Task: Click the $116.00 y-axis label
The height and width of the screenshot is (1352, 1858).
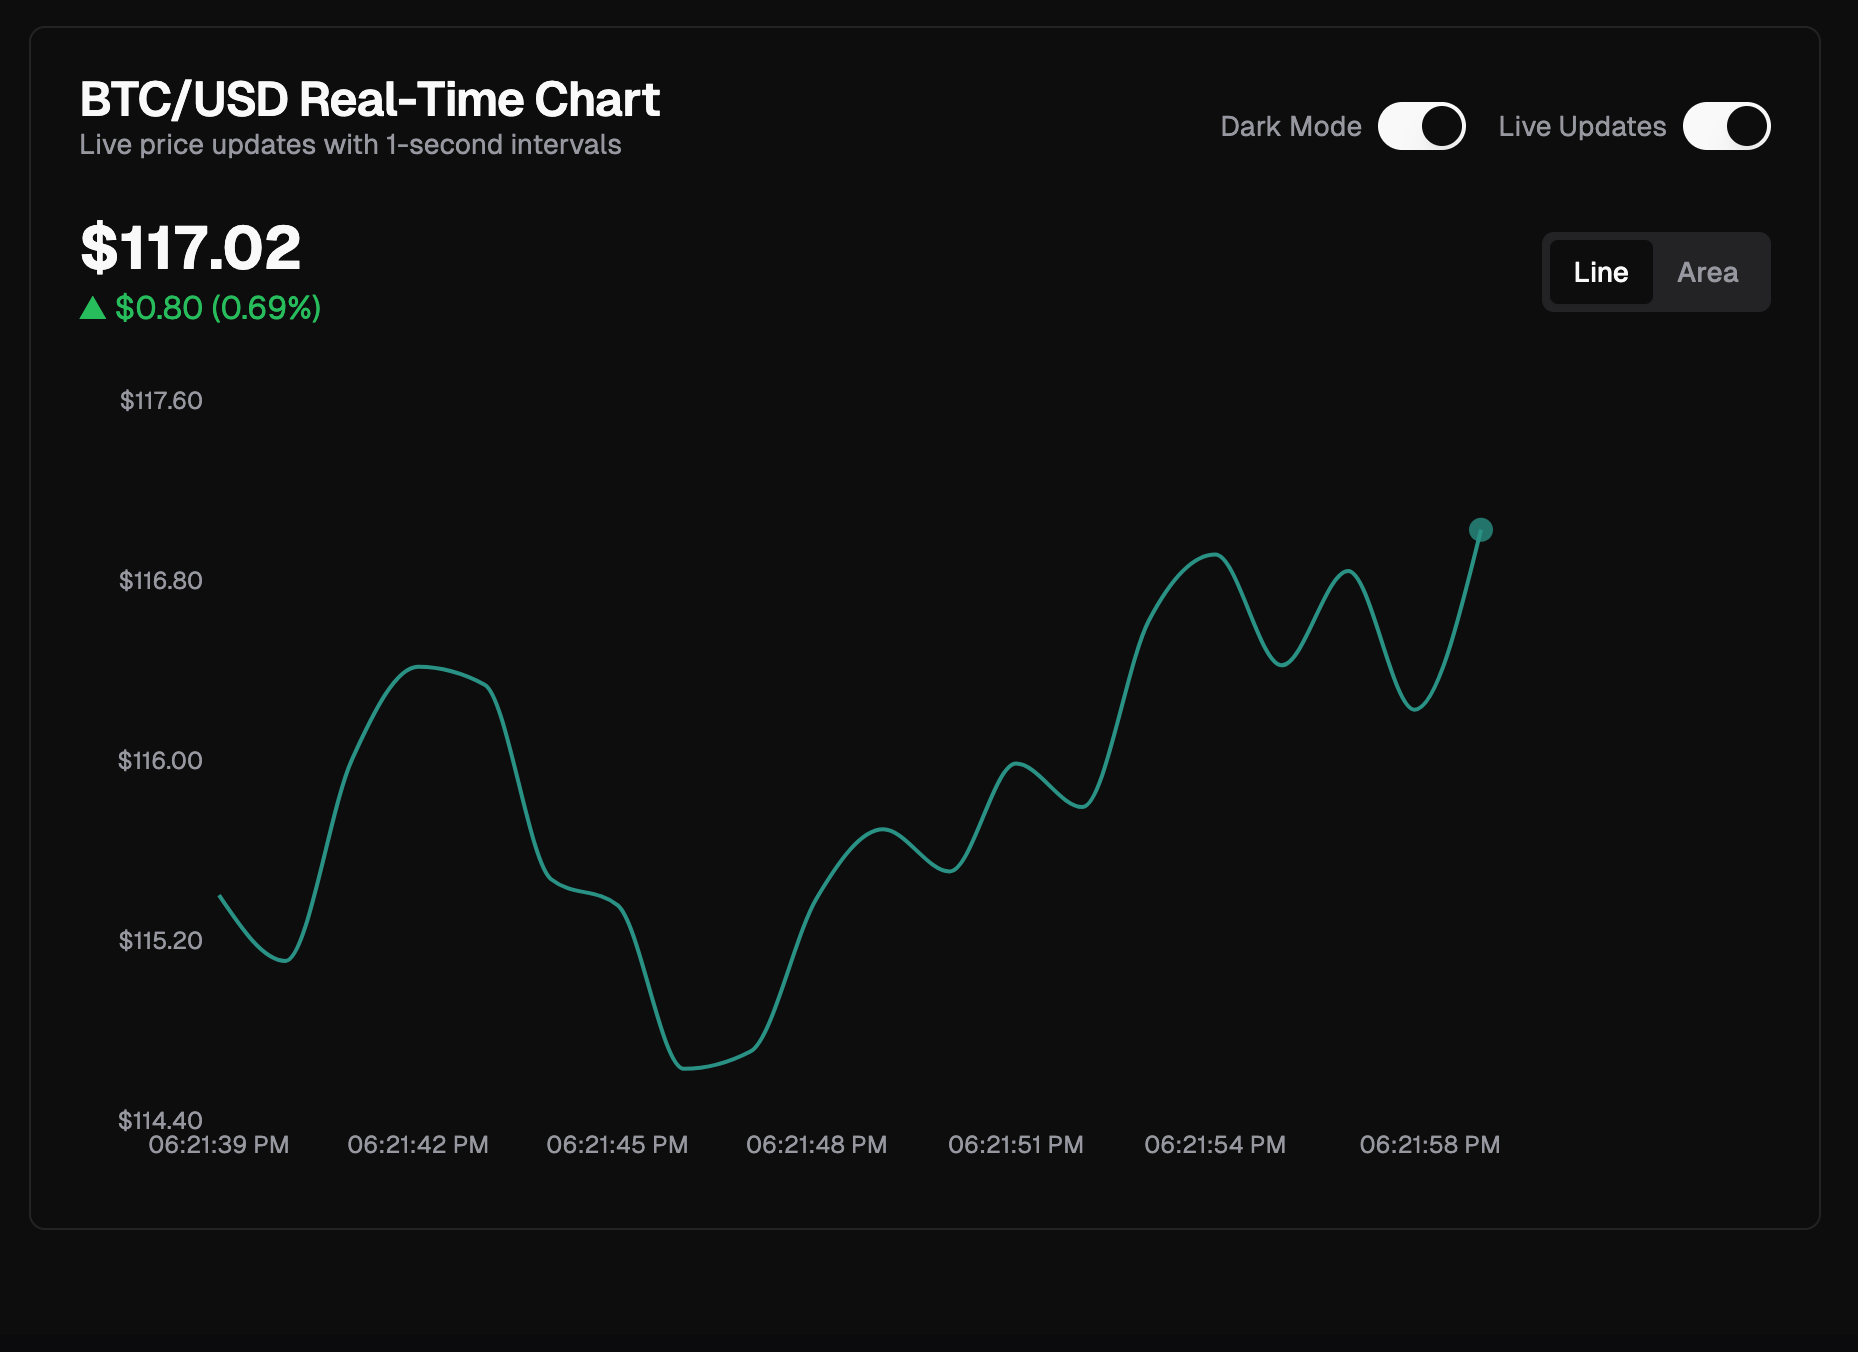Action: pyautogui.click(x=161, y=760)
